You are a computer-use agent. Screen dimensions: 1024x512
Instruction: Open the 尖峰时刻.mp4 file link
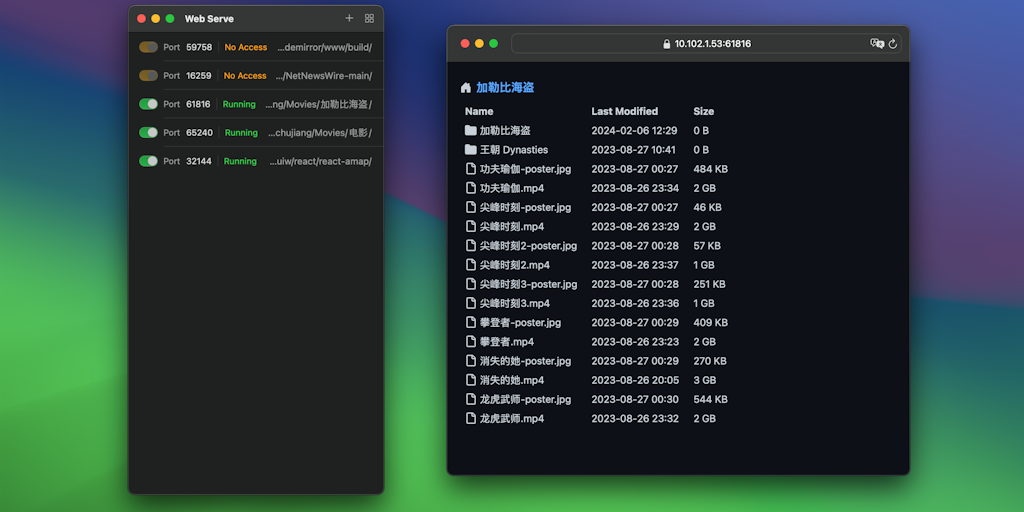[511, 227]
